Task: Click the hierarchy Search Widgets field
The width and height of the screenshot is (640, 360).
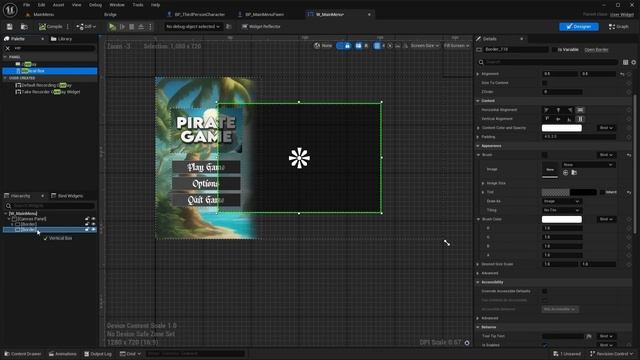Action: coord(51,206)
